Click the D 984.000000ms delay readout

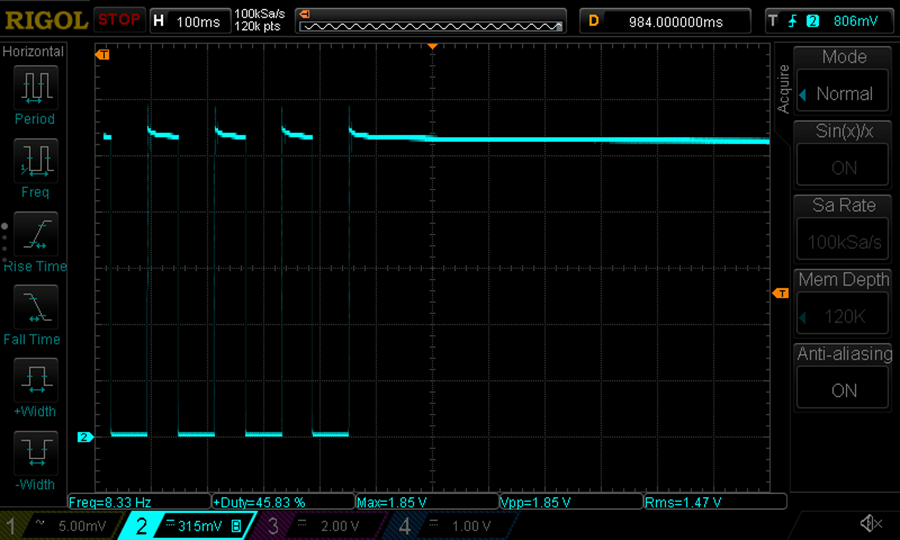pyautogui.click(x=665, y=21)
